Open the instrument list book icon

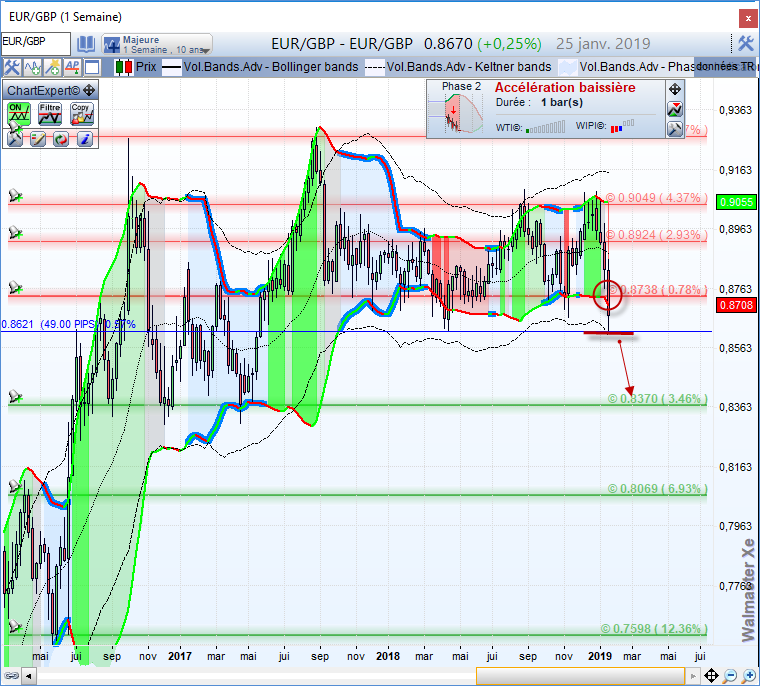click(86, 44)
